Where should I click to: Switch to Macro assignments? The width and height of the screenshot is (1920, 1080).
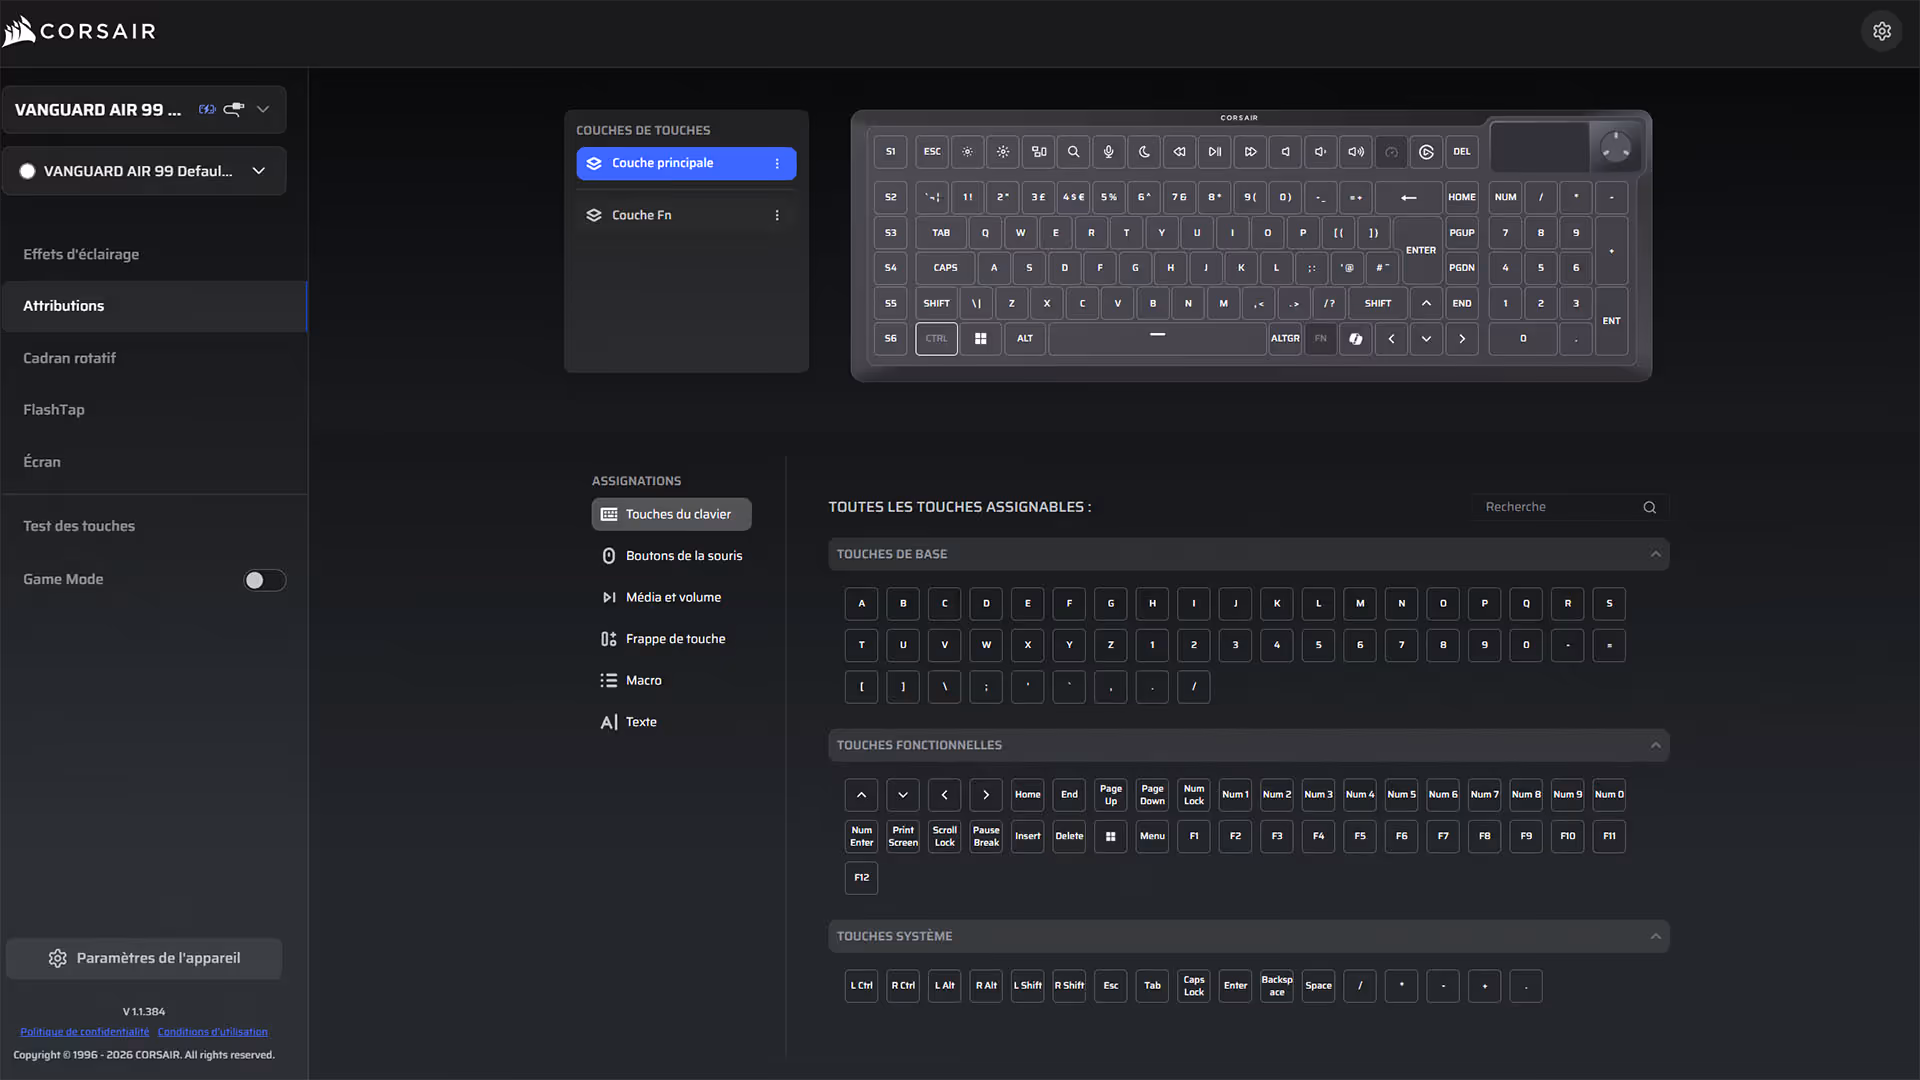tap(671, 680)
